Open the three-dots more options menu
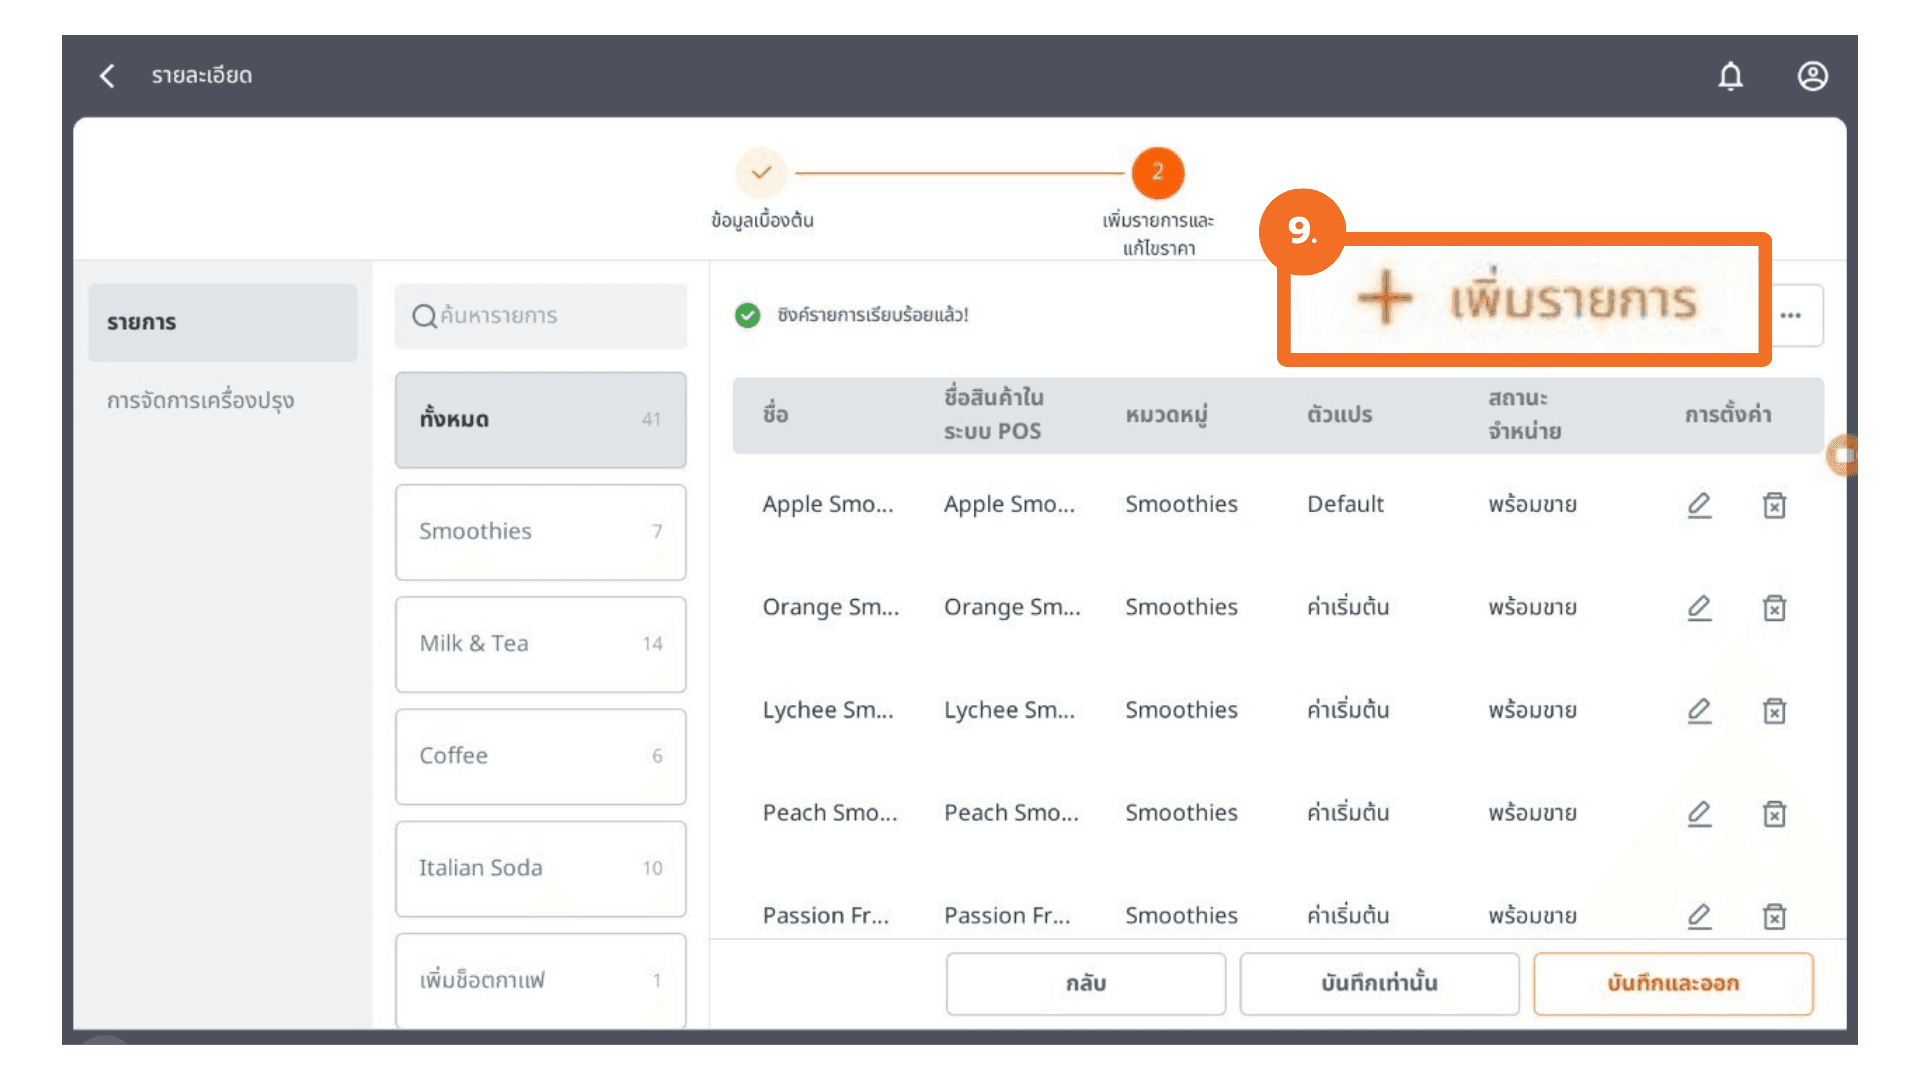1920x1080 pixels. pyautogui.click(x=1791, y=316)
